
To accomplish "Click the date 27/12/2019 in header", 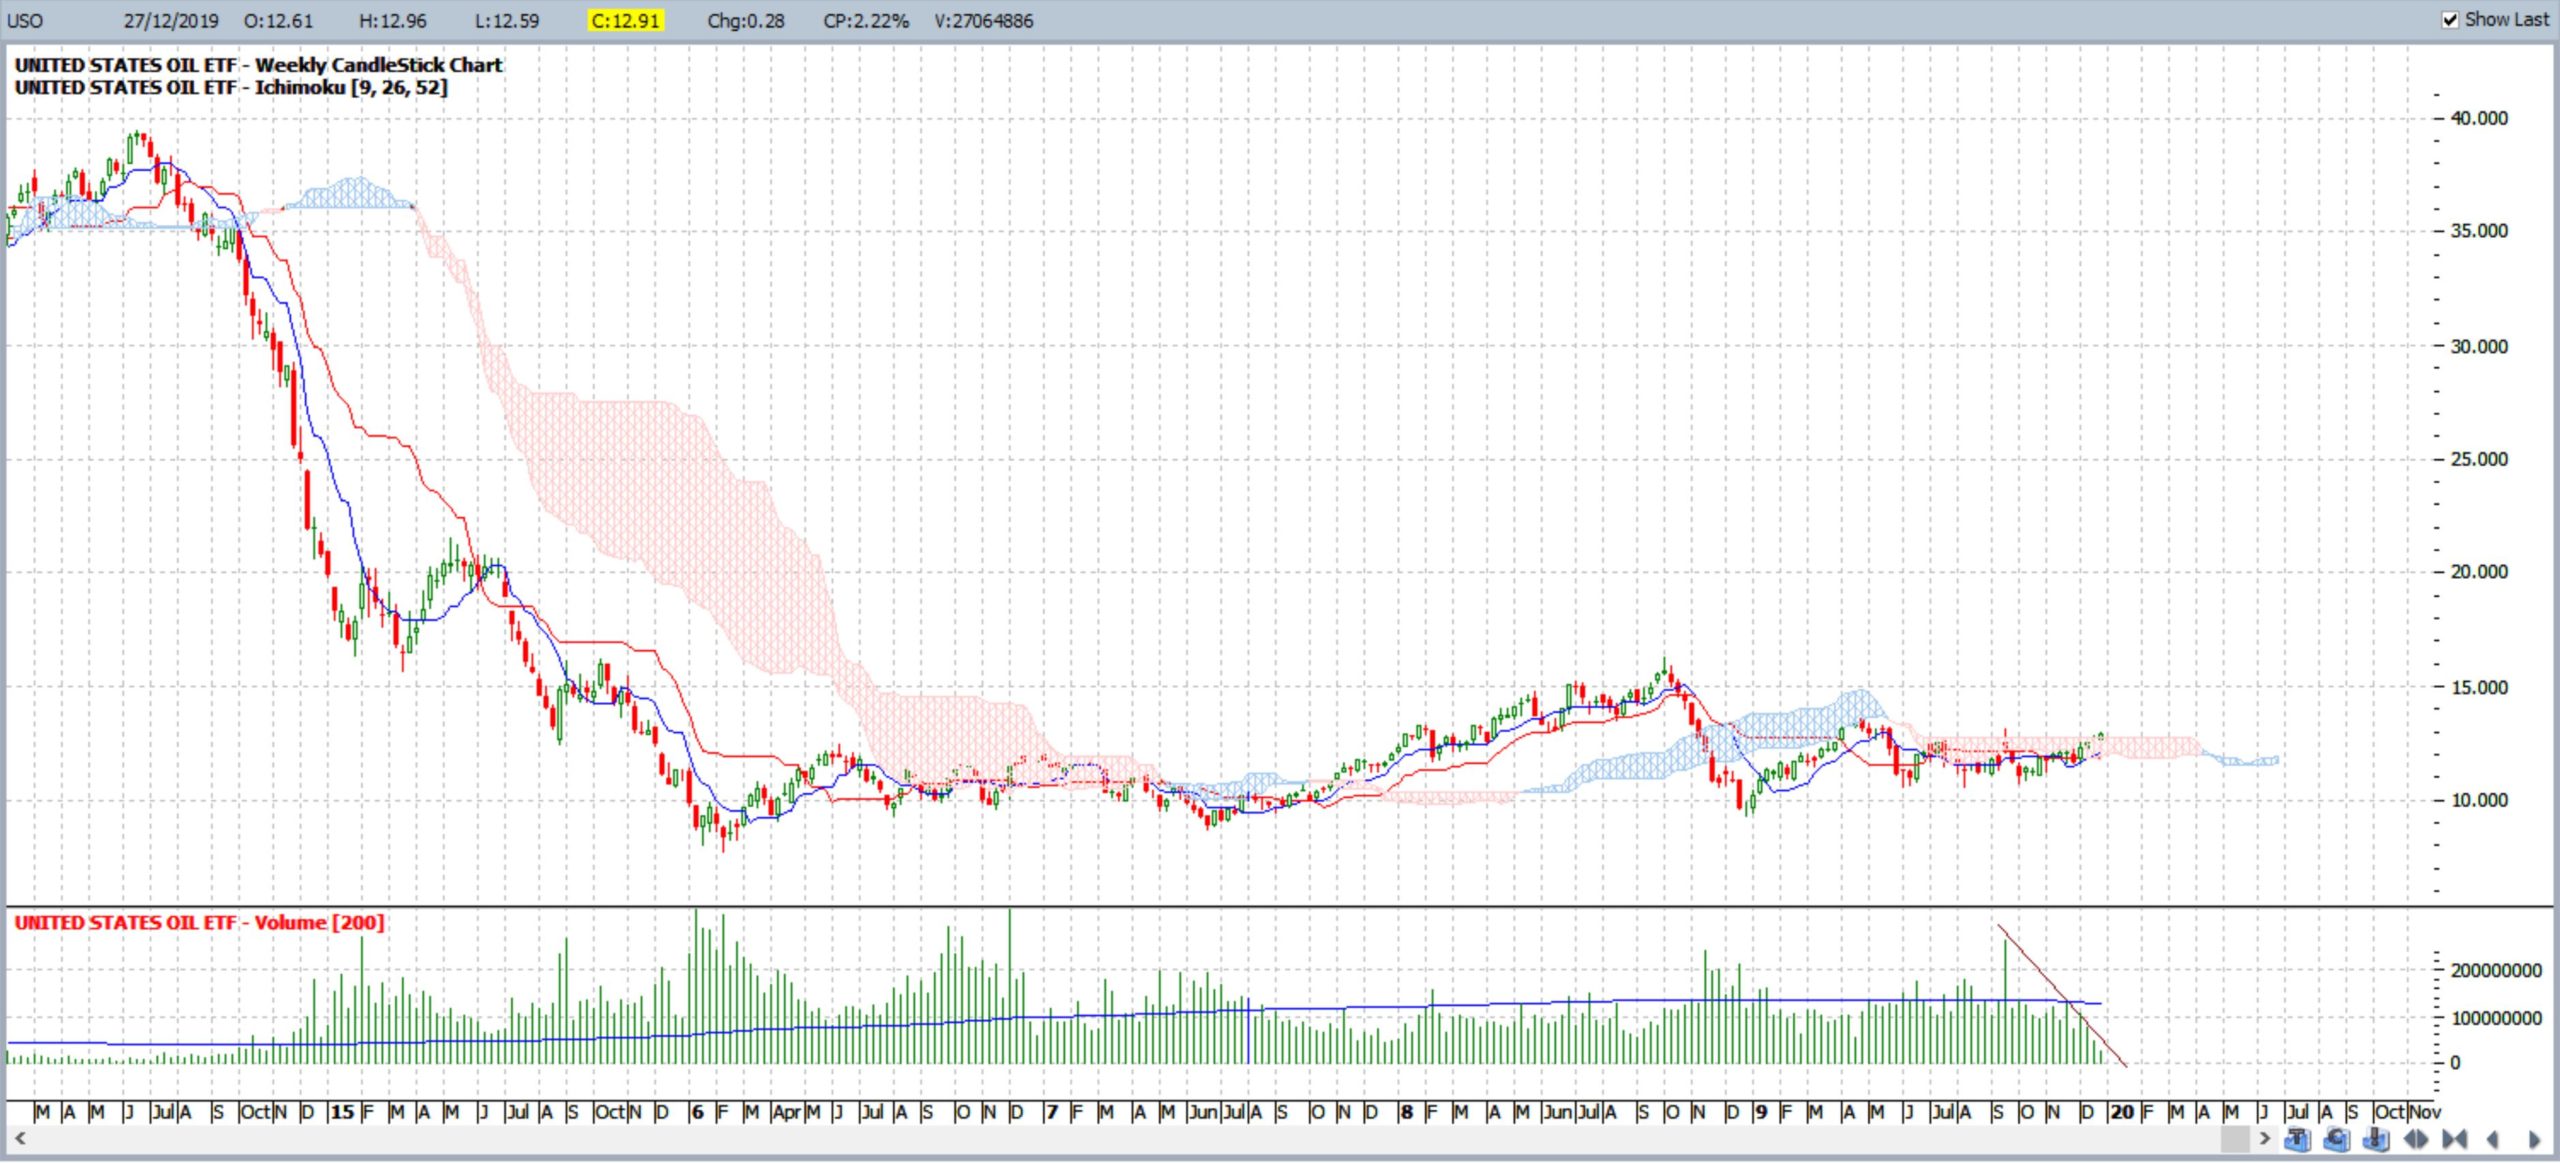I will click(x=171, y=21).
